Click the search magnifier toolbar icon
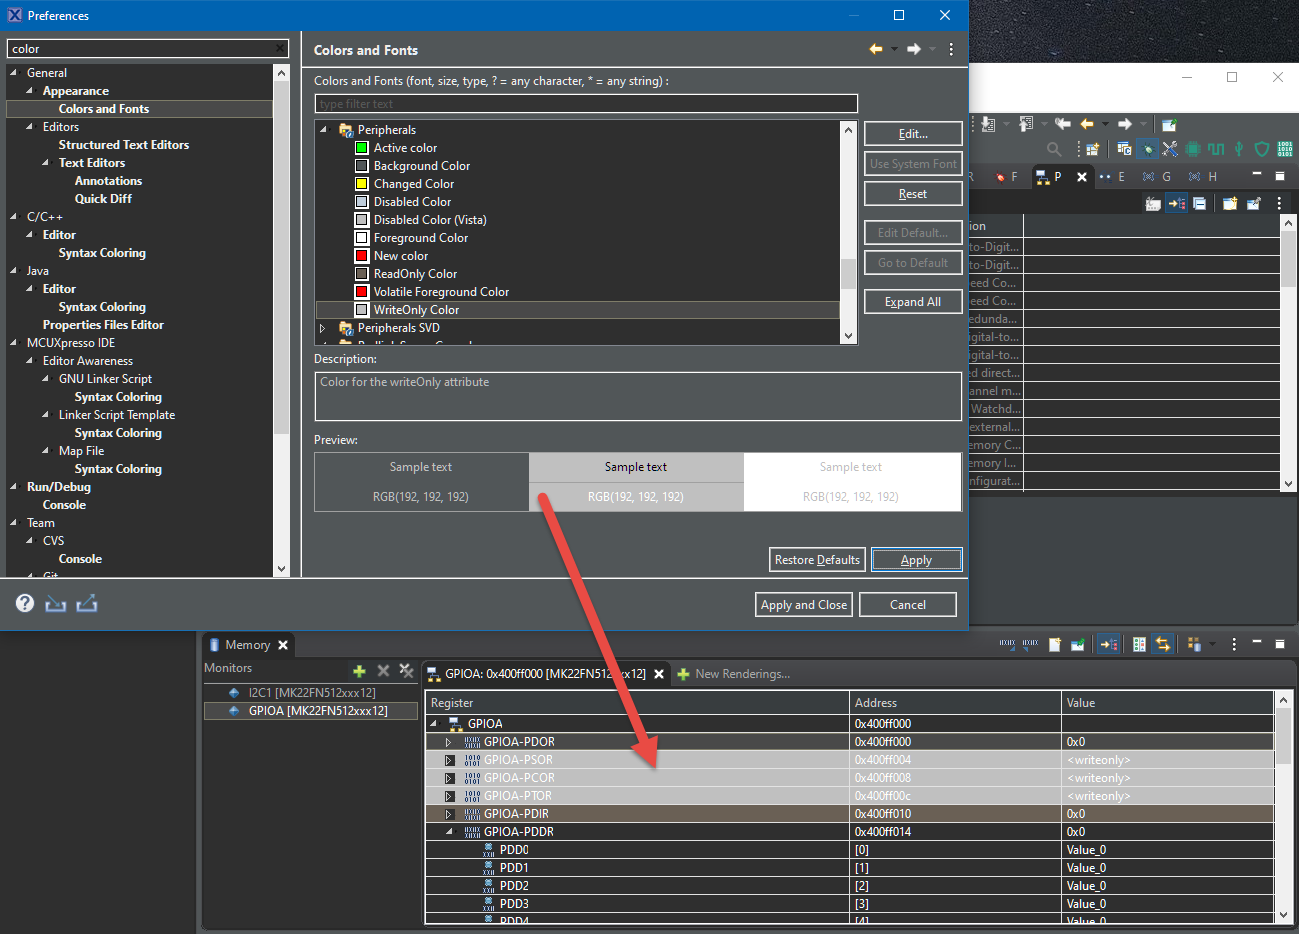The height and width of the screenshot is (934, 1299). (1054, 149)
